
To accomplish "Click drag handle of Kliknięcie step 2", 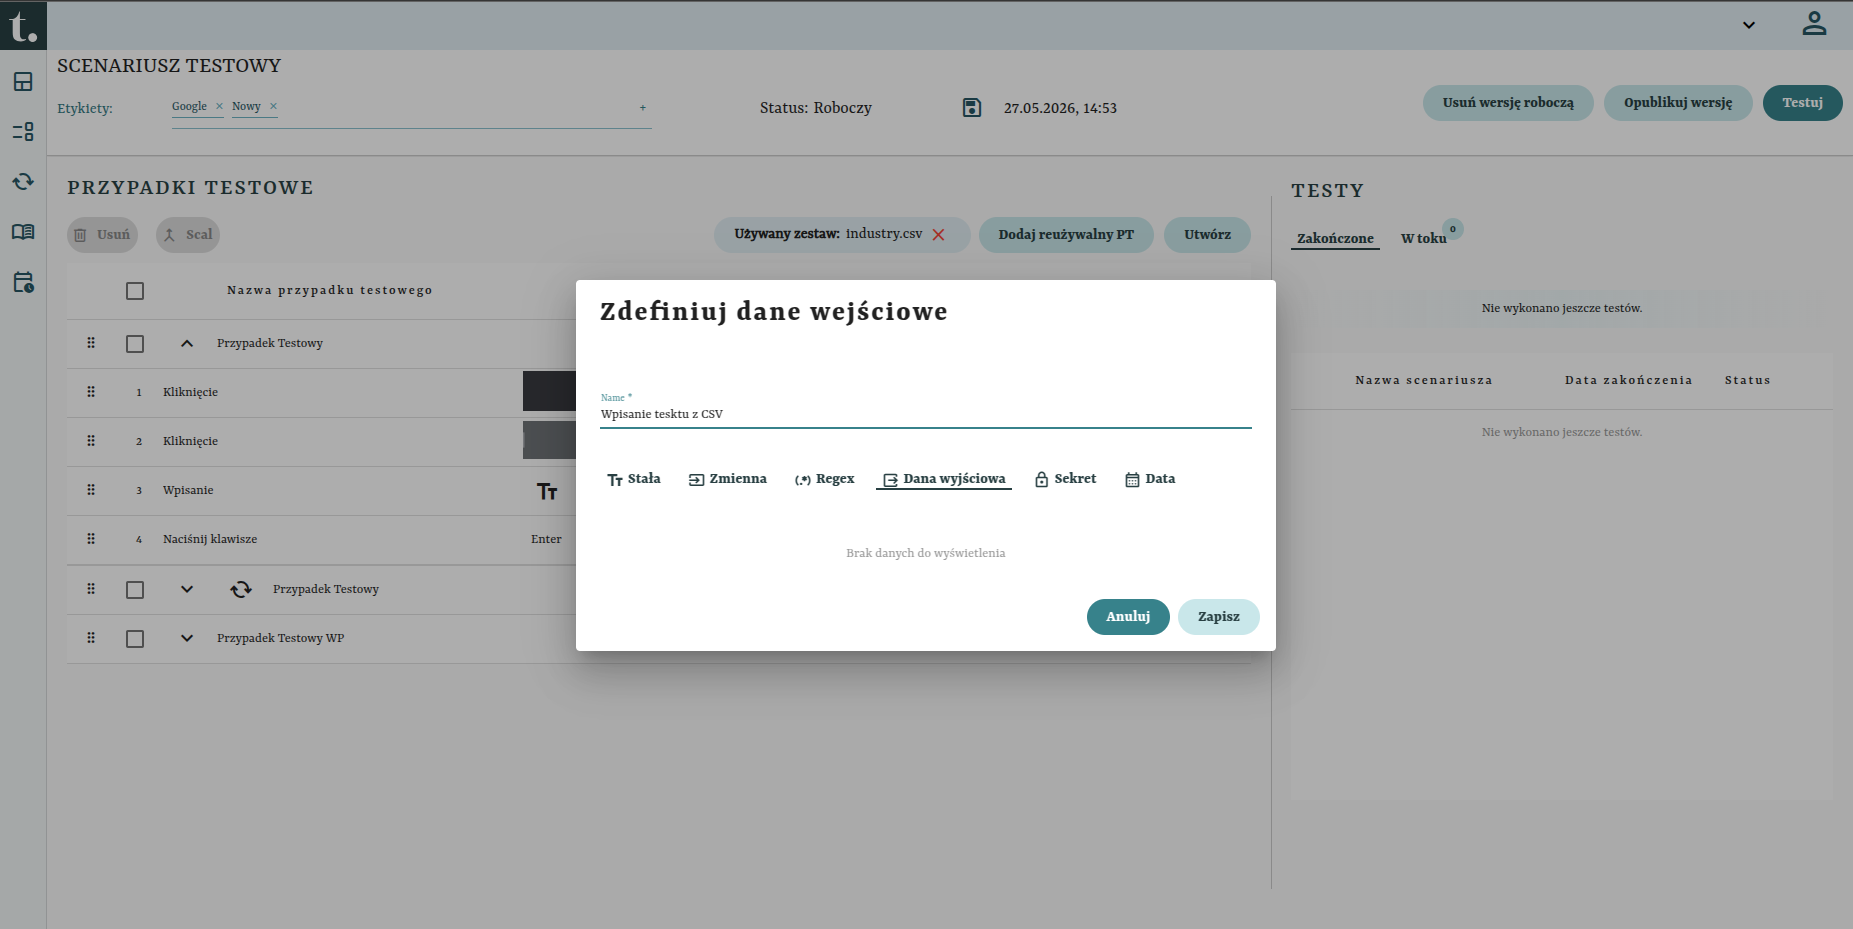I will coord(91,441).
